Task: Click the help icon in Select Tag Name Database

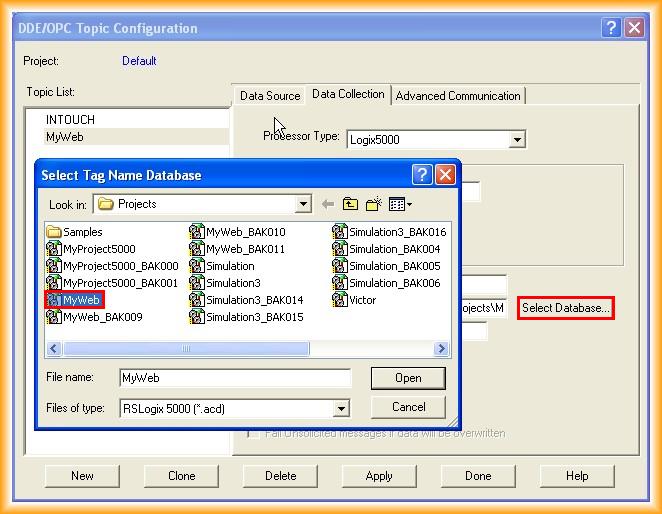Action: (x=423, y=175)
